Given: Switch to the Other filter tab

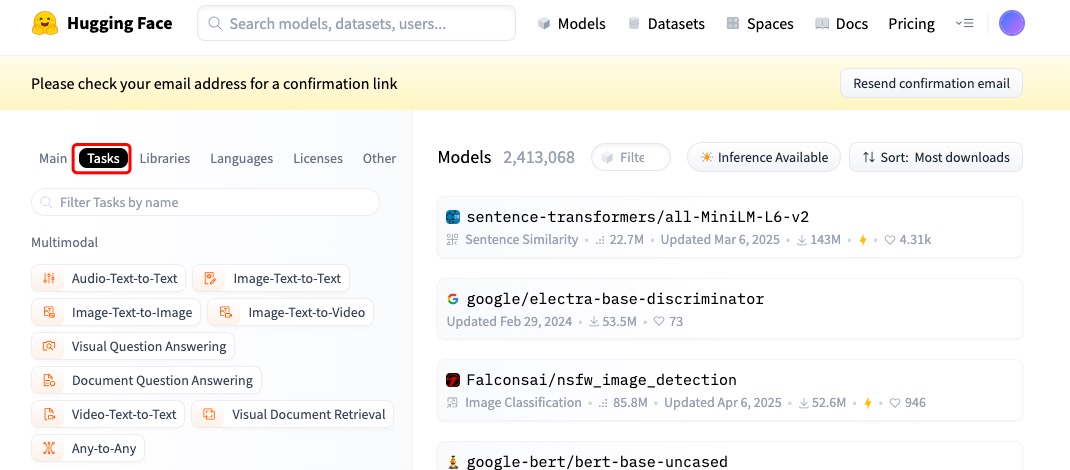Looking at the screenshot, I should [x=379, y=158].
